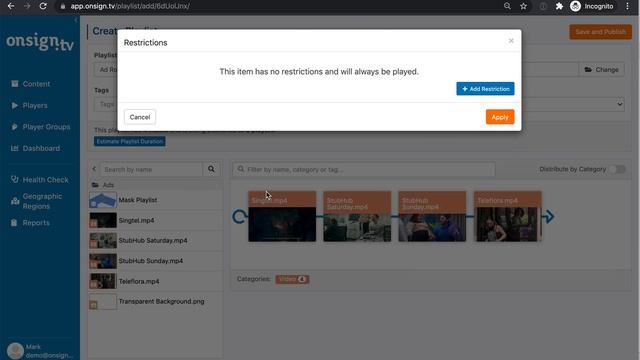
Task: Apply the restrictions dialog
Action: pyautogui.click(x=500, y=117)
